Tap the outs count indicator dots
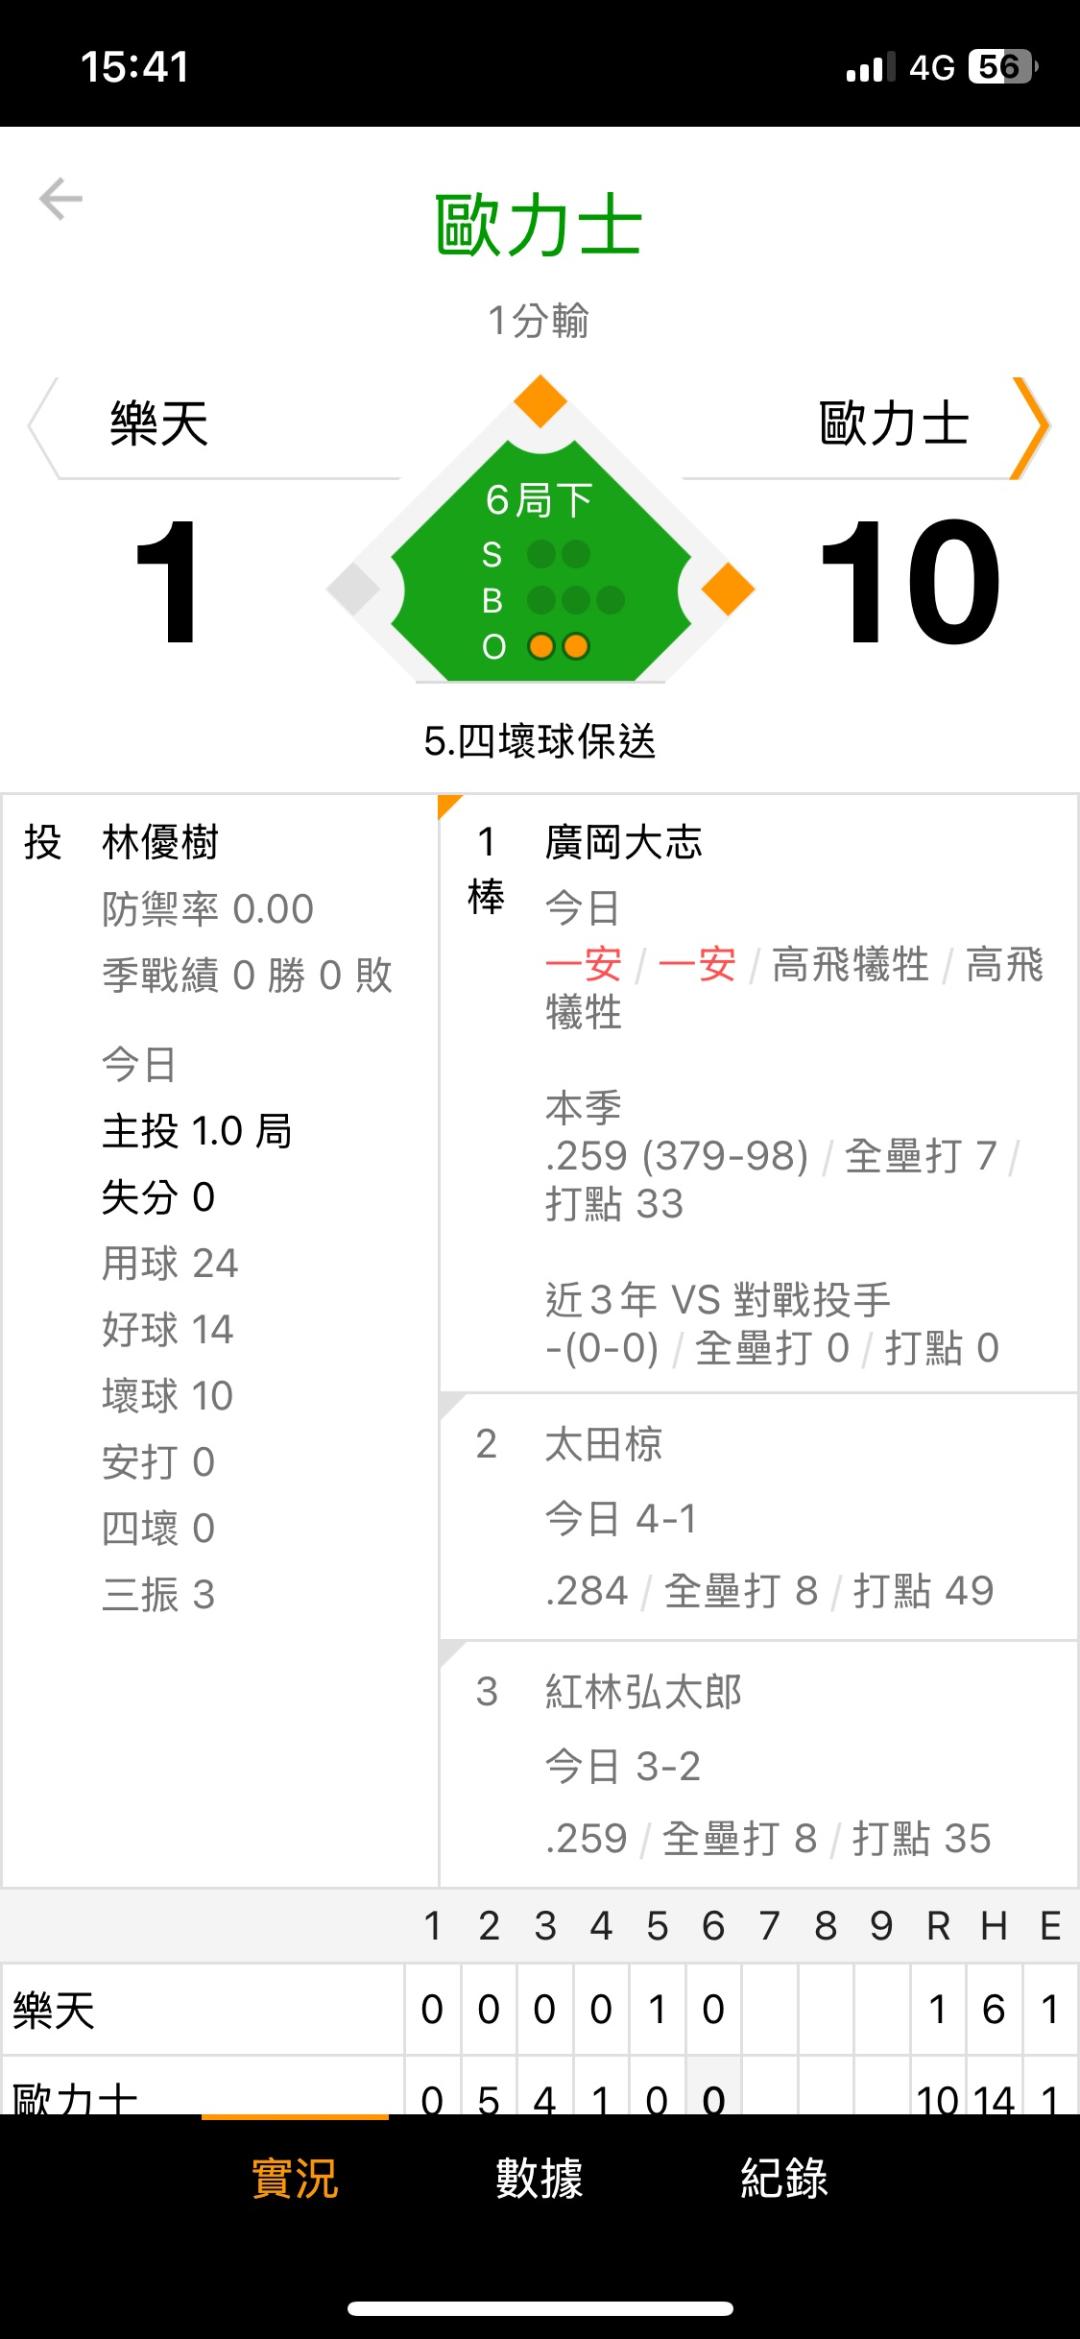 (x=558, y=647)
